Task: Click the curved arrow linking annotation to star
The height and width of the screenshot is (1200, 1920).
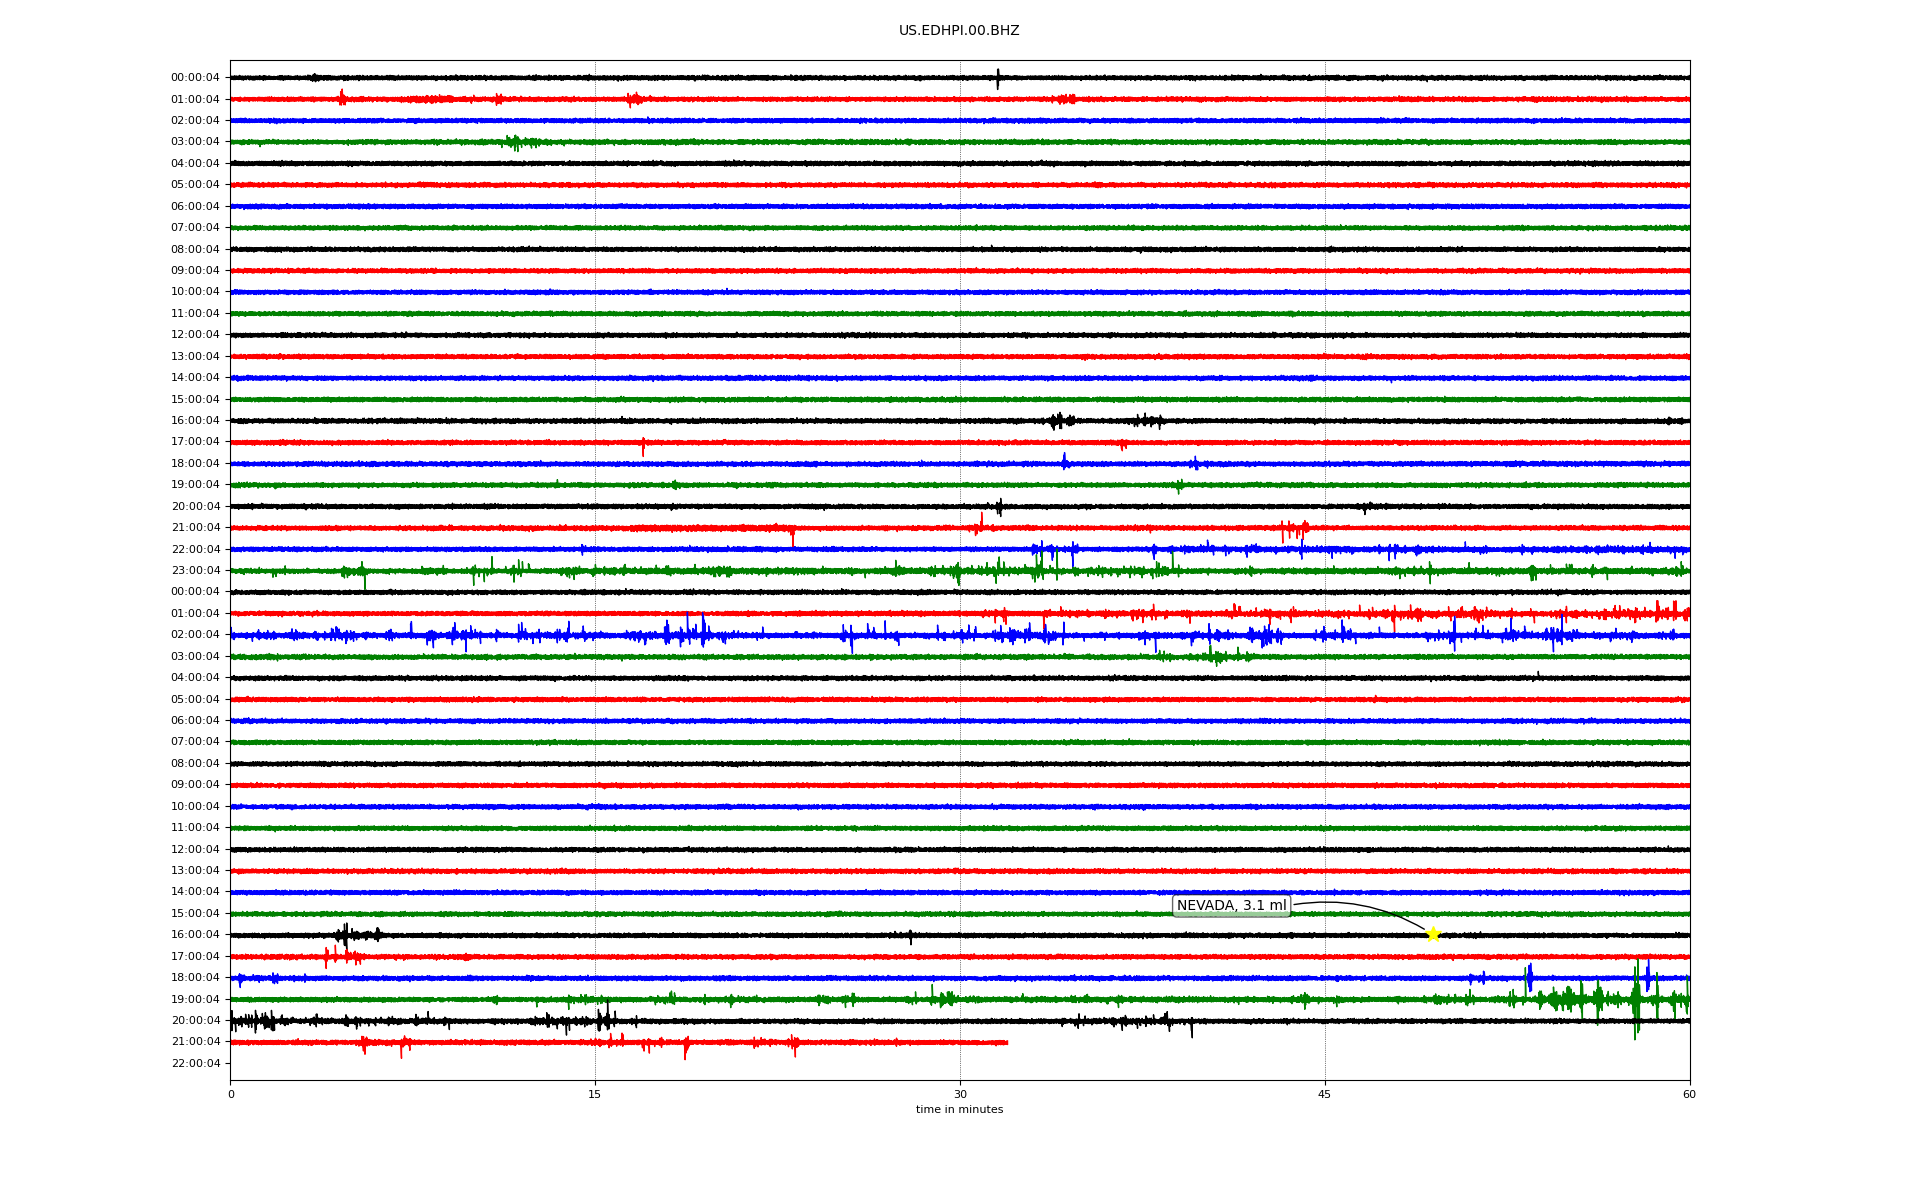Action: click(1370, 906)
